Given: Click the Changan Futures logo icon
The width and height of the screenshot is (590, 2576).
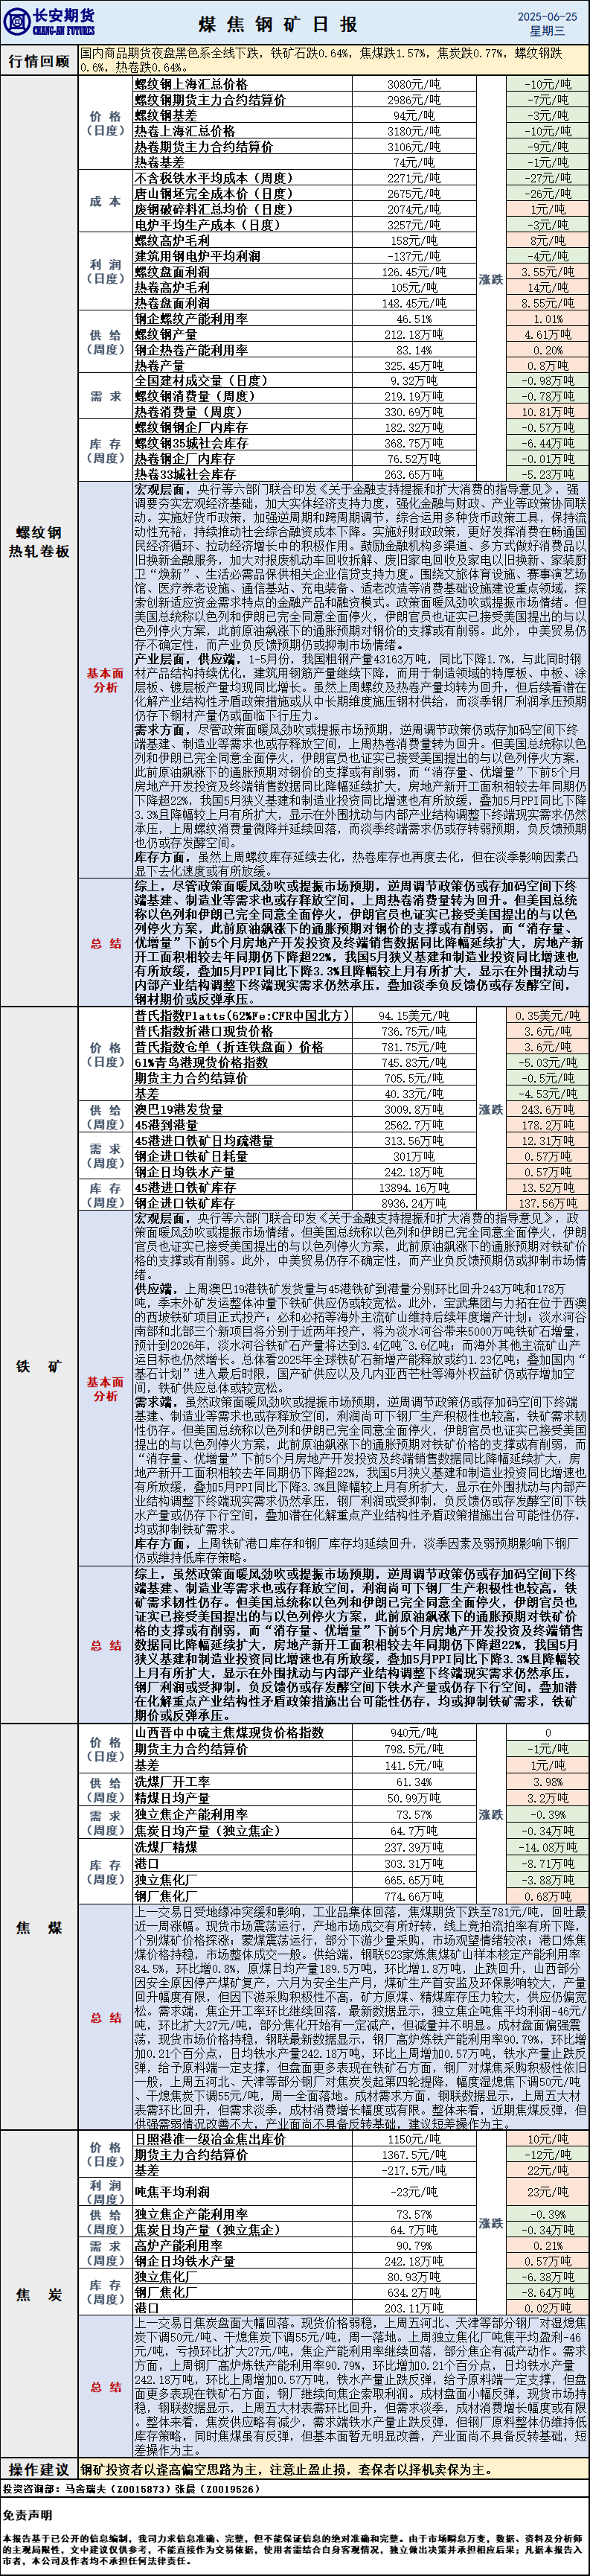Looking at the screenshot, I should 17,21.
